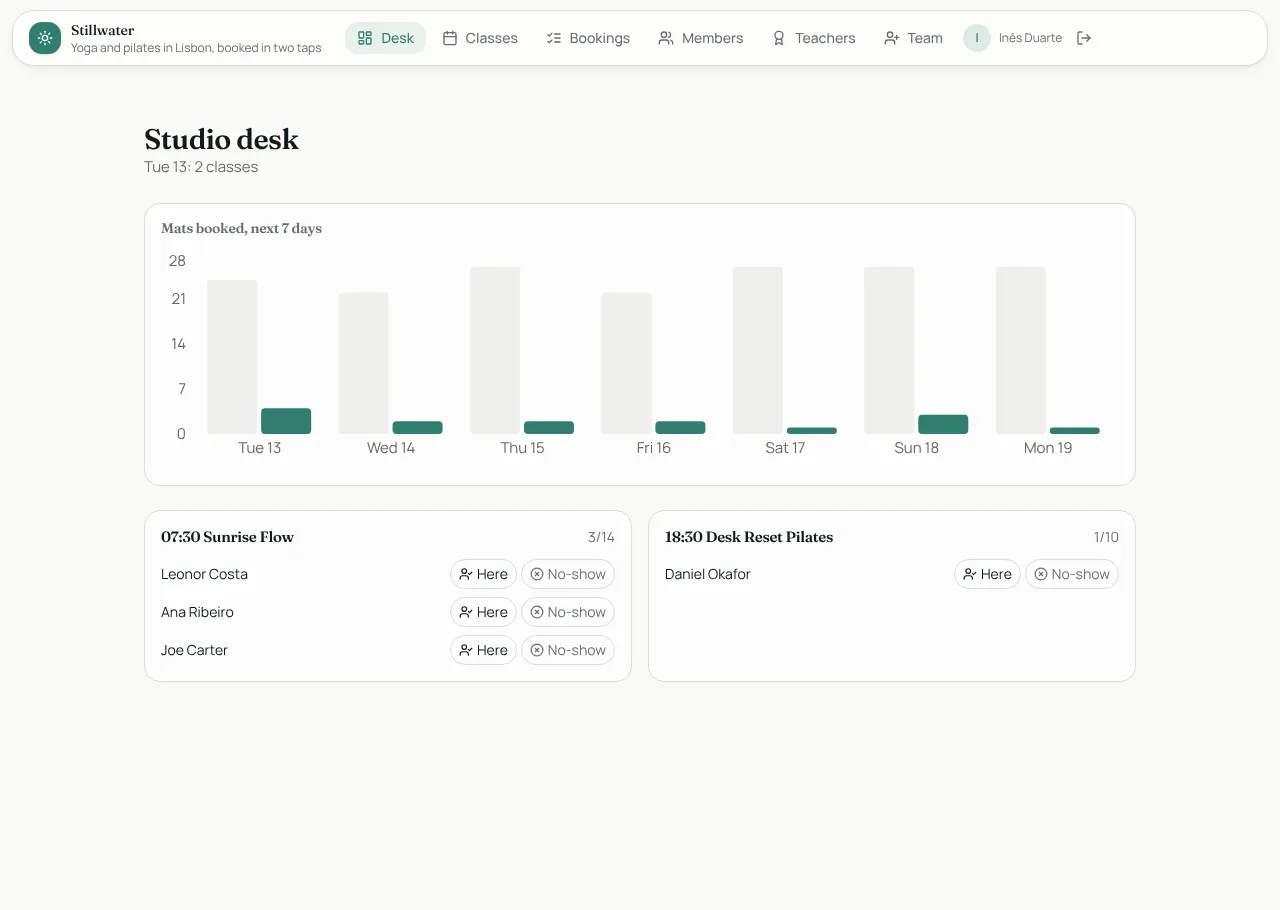Navigate to the Teachers tab
This screenshot has height=910, width=1280.
click(x=813, y=38)
